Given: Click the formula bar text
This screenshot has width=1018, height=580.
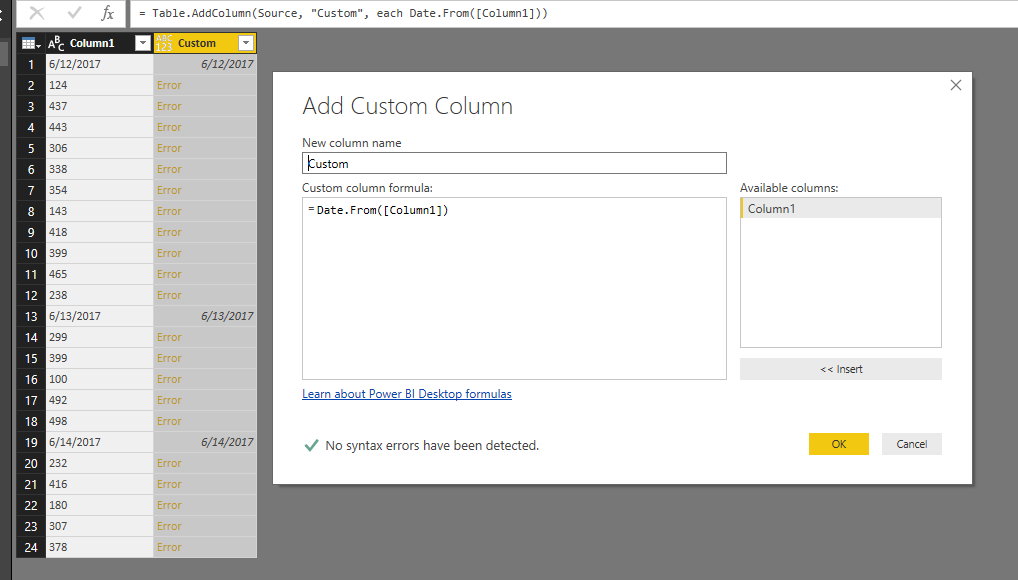Looking at the screenshot, I should click(343, 13).
